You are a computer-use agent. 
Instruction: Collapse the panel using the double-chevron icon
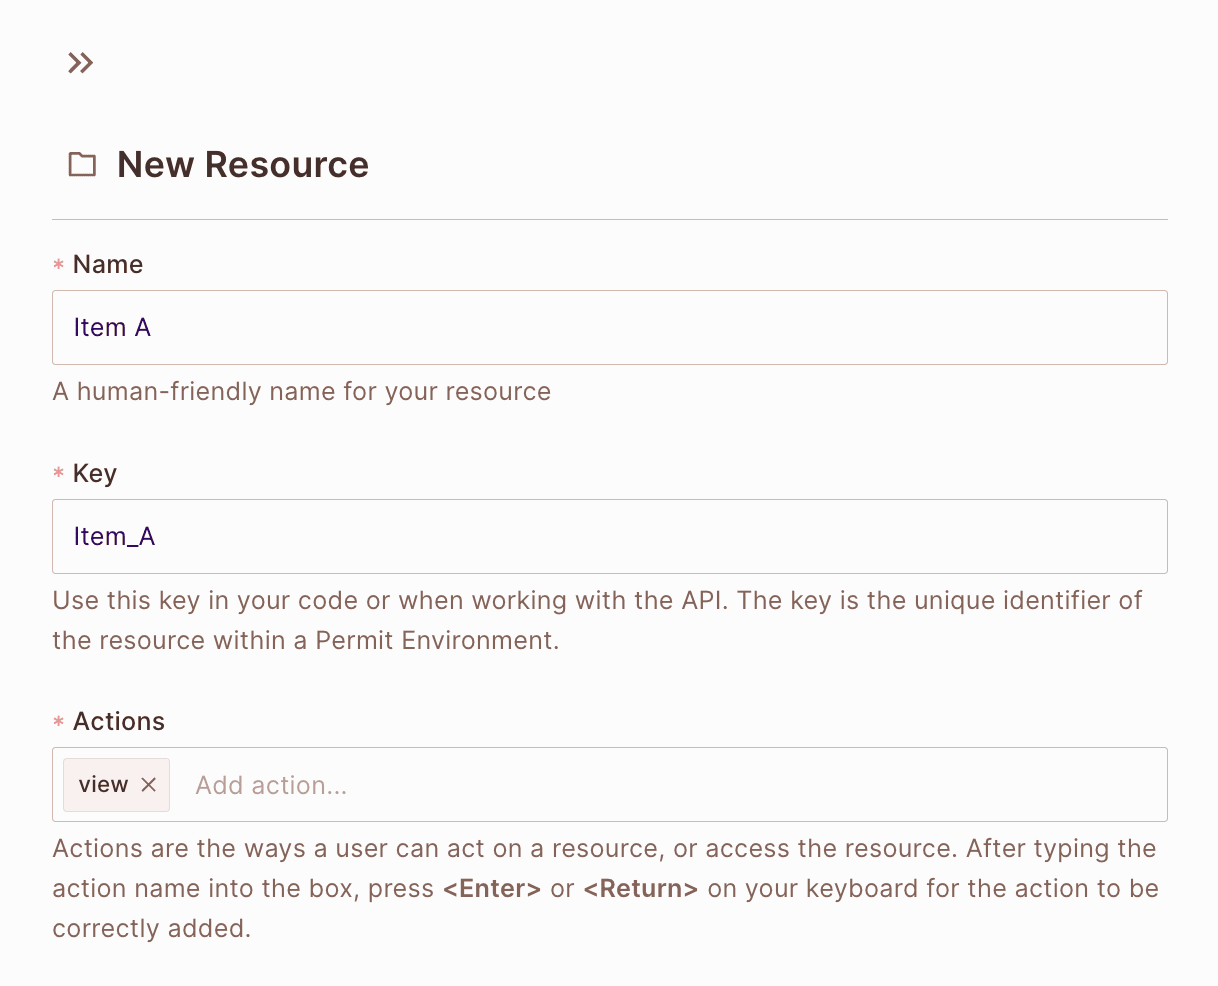(x=80, y=62)
